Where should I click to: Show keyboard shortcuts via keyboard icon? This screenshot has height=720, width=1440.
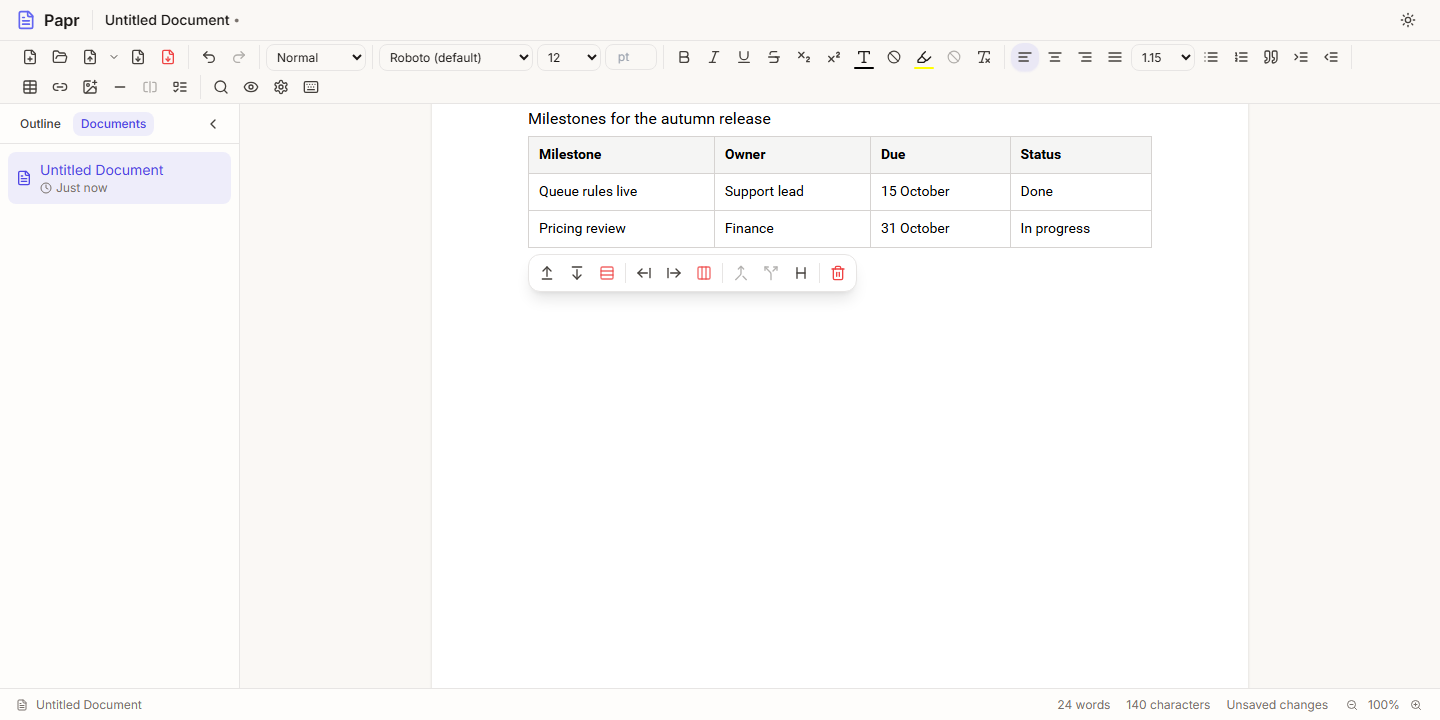pyautogui.click(x=311, y=87)
